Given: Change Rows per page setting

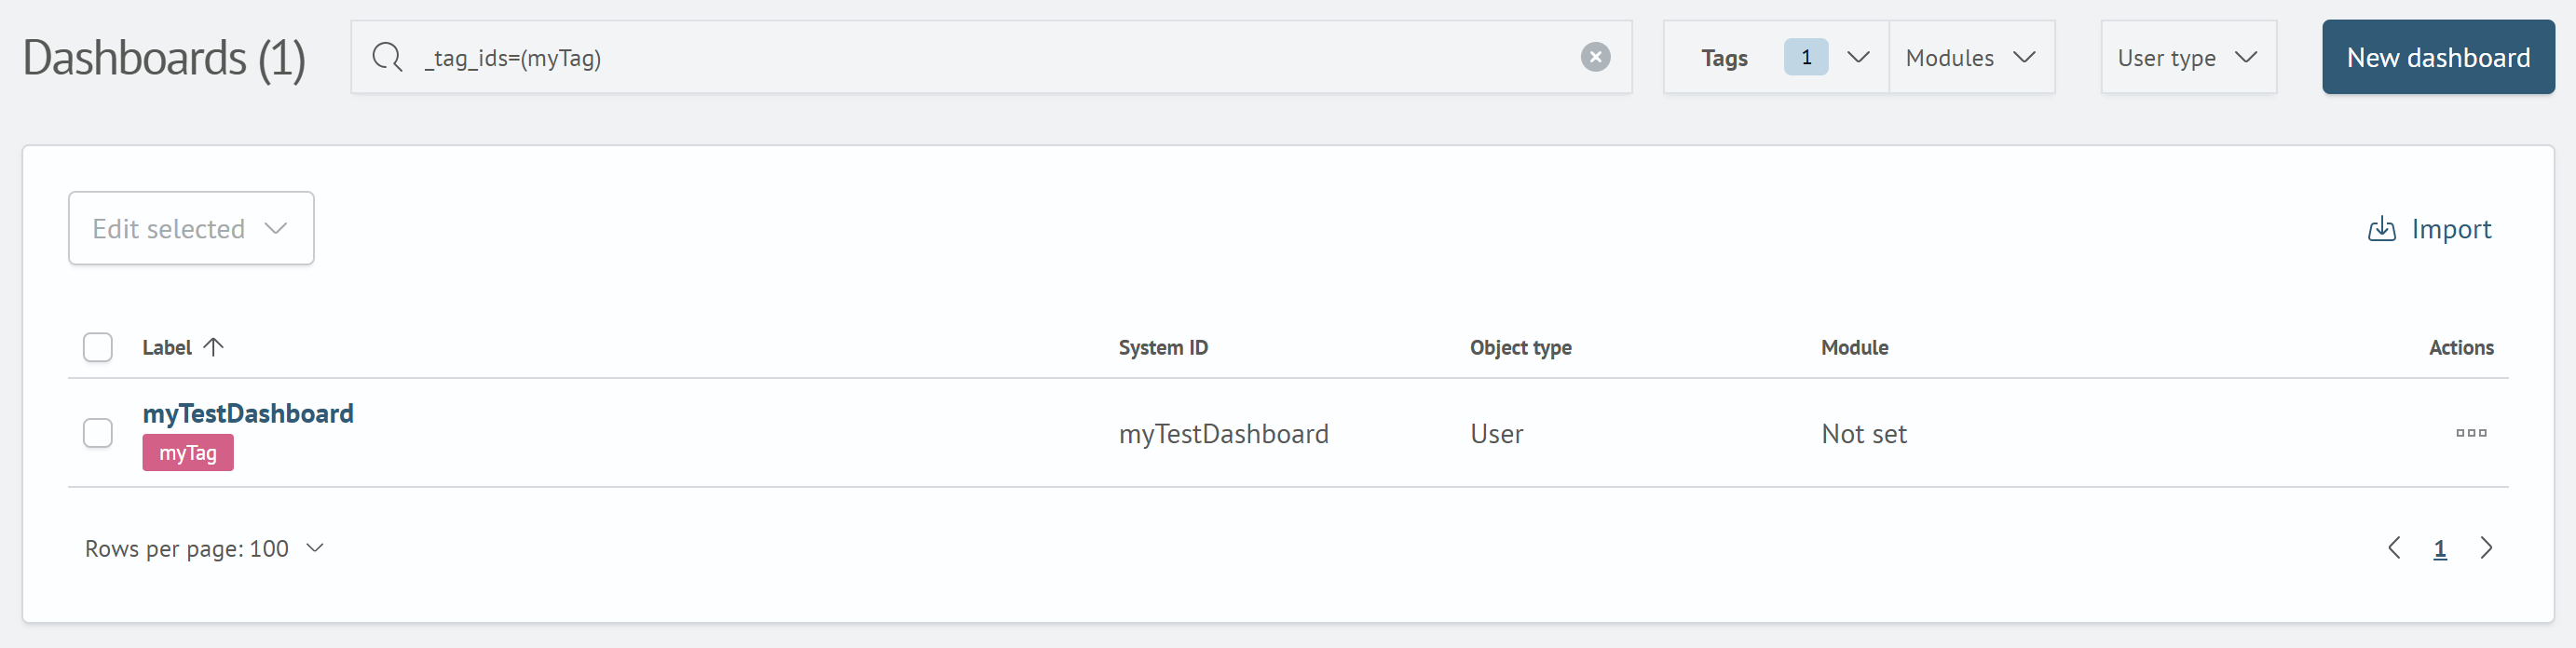Looking at the screenshot, I should tap(205, 548).
